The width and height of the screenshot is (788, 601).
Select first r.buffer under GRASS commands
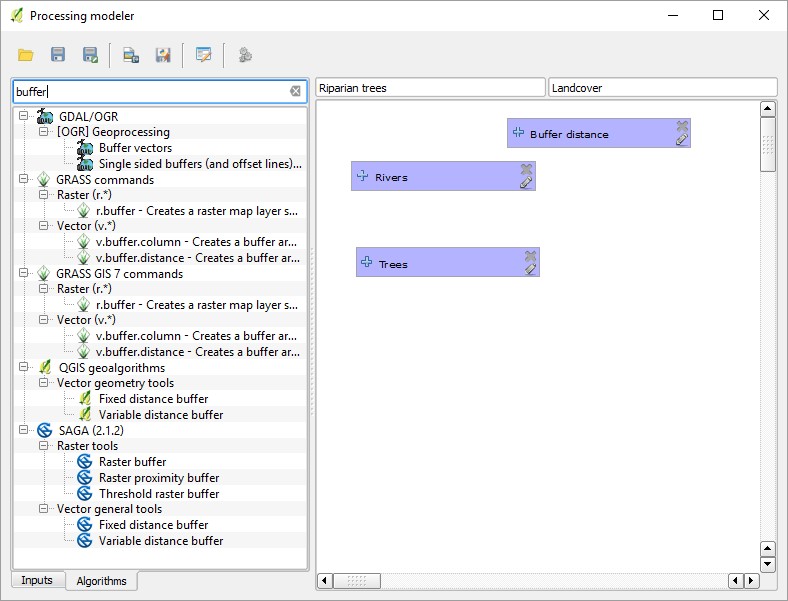[196, 211]
